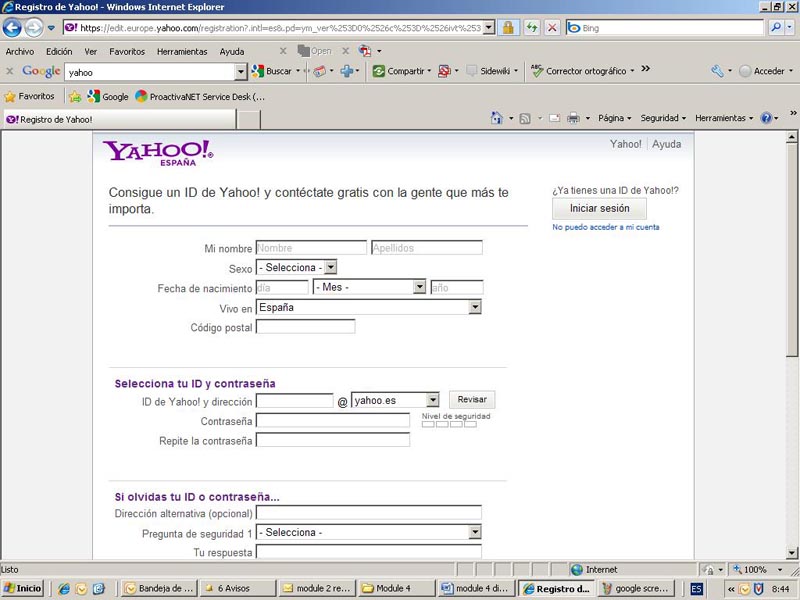800x600 pixels.
Task: Open the ProactivaNET Service Desk favorite
Action: (x=200, y=96)
